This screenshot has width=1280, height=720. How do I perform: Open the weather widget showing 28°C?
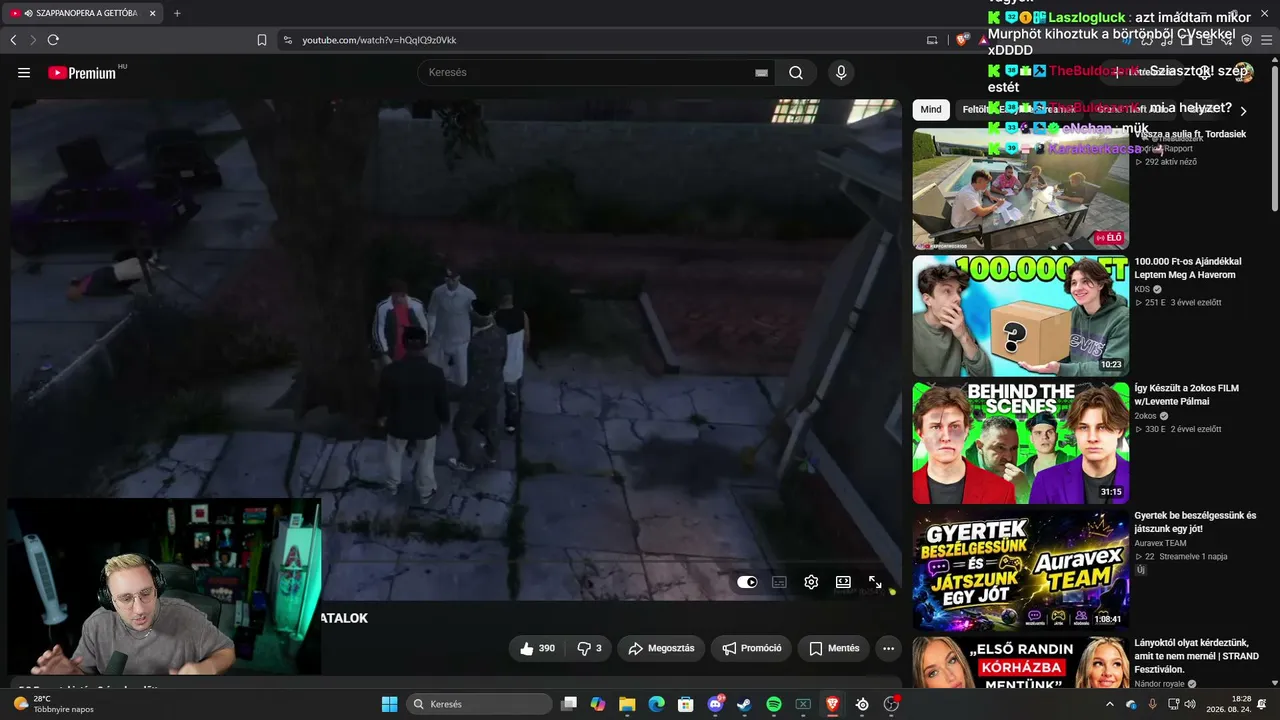54,704
